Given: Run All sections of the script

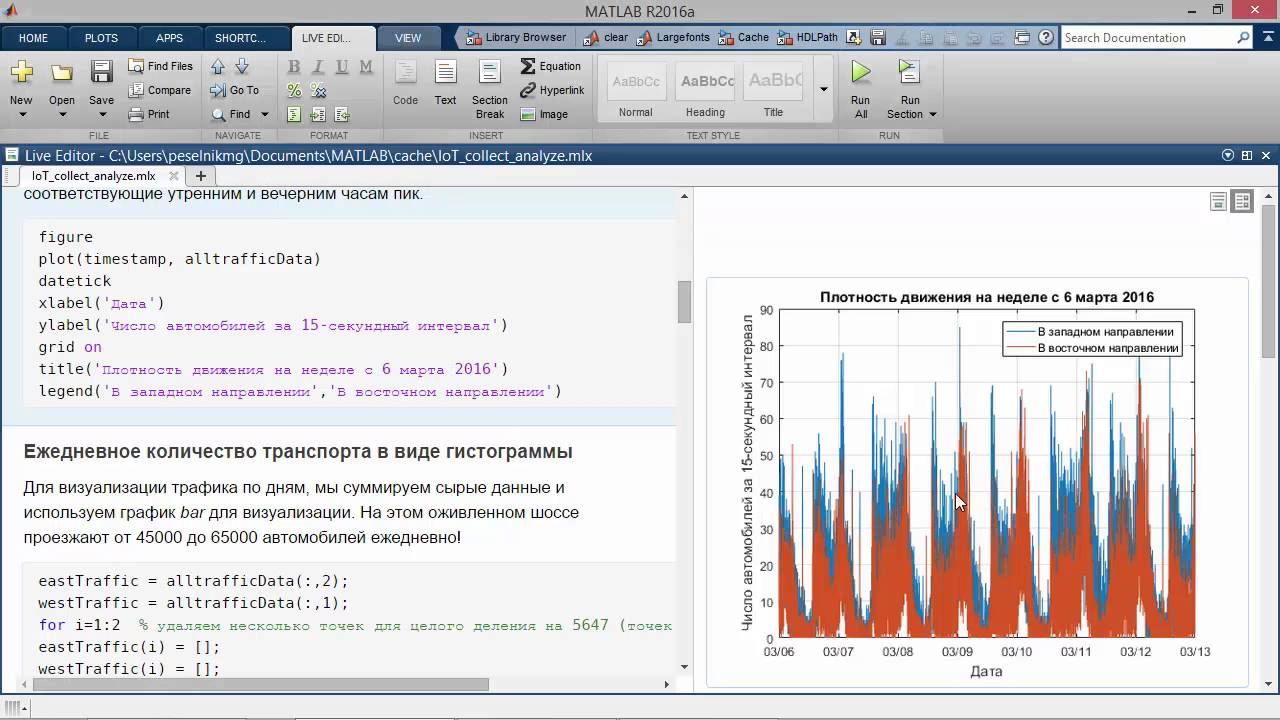Looking at the screenshot, I should [x=861, y=89].
